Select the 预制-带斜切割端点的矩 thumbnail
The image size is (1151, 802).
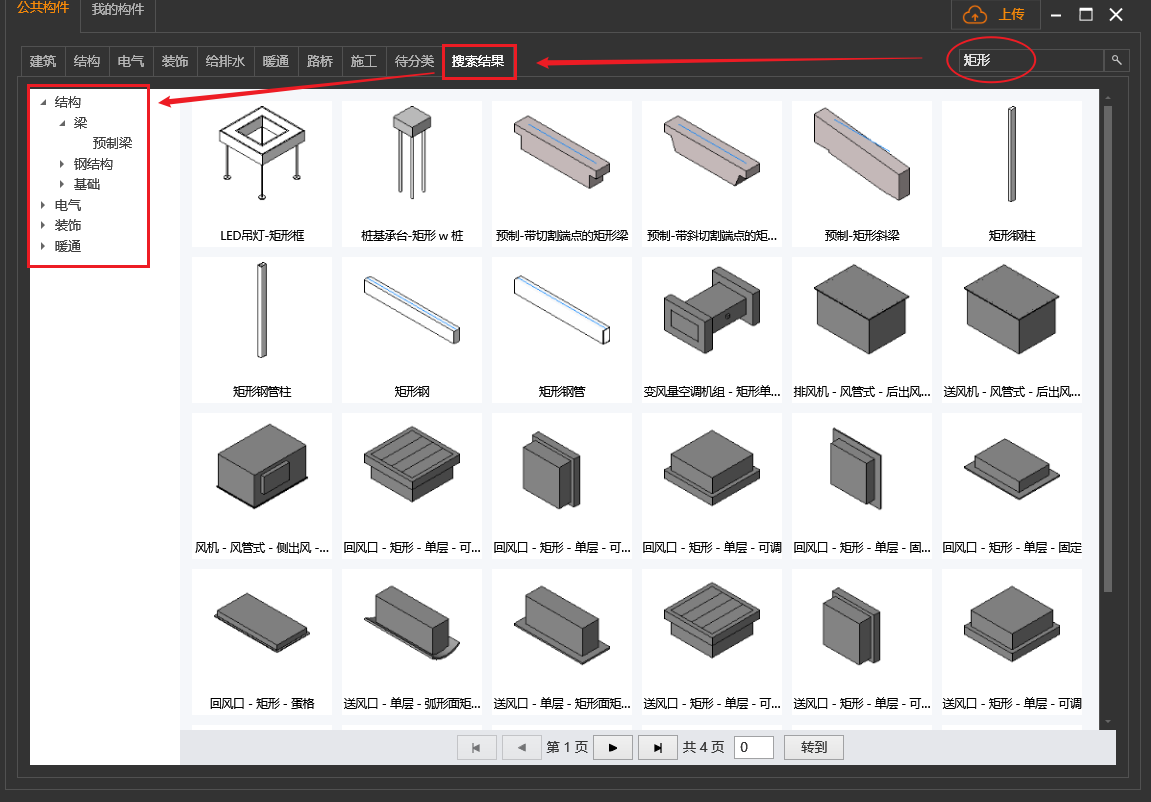point(711,173)
